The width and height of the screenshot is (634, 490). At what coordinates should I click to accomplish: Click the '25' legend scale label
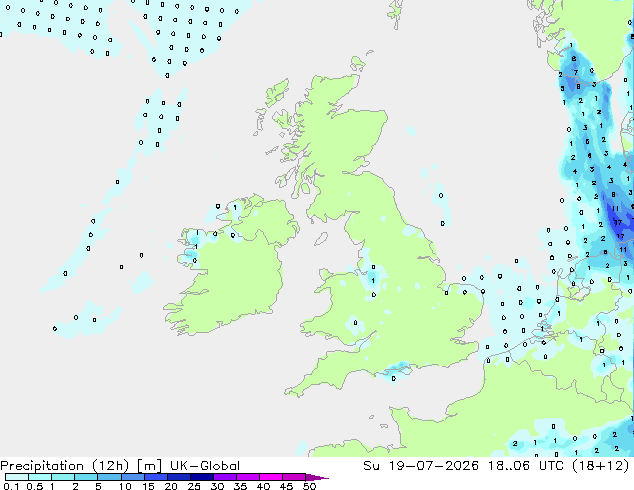[x=194, y=486]
